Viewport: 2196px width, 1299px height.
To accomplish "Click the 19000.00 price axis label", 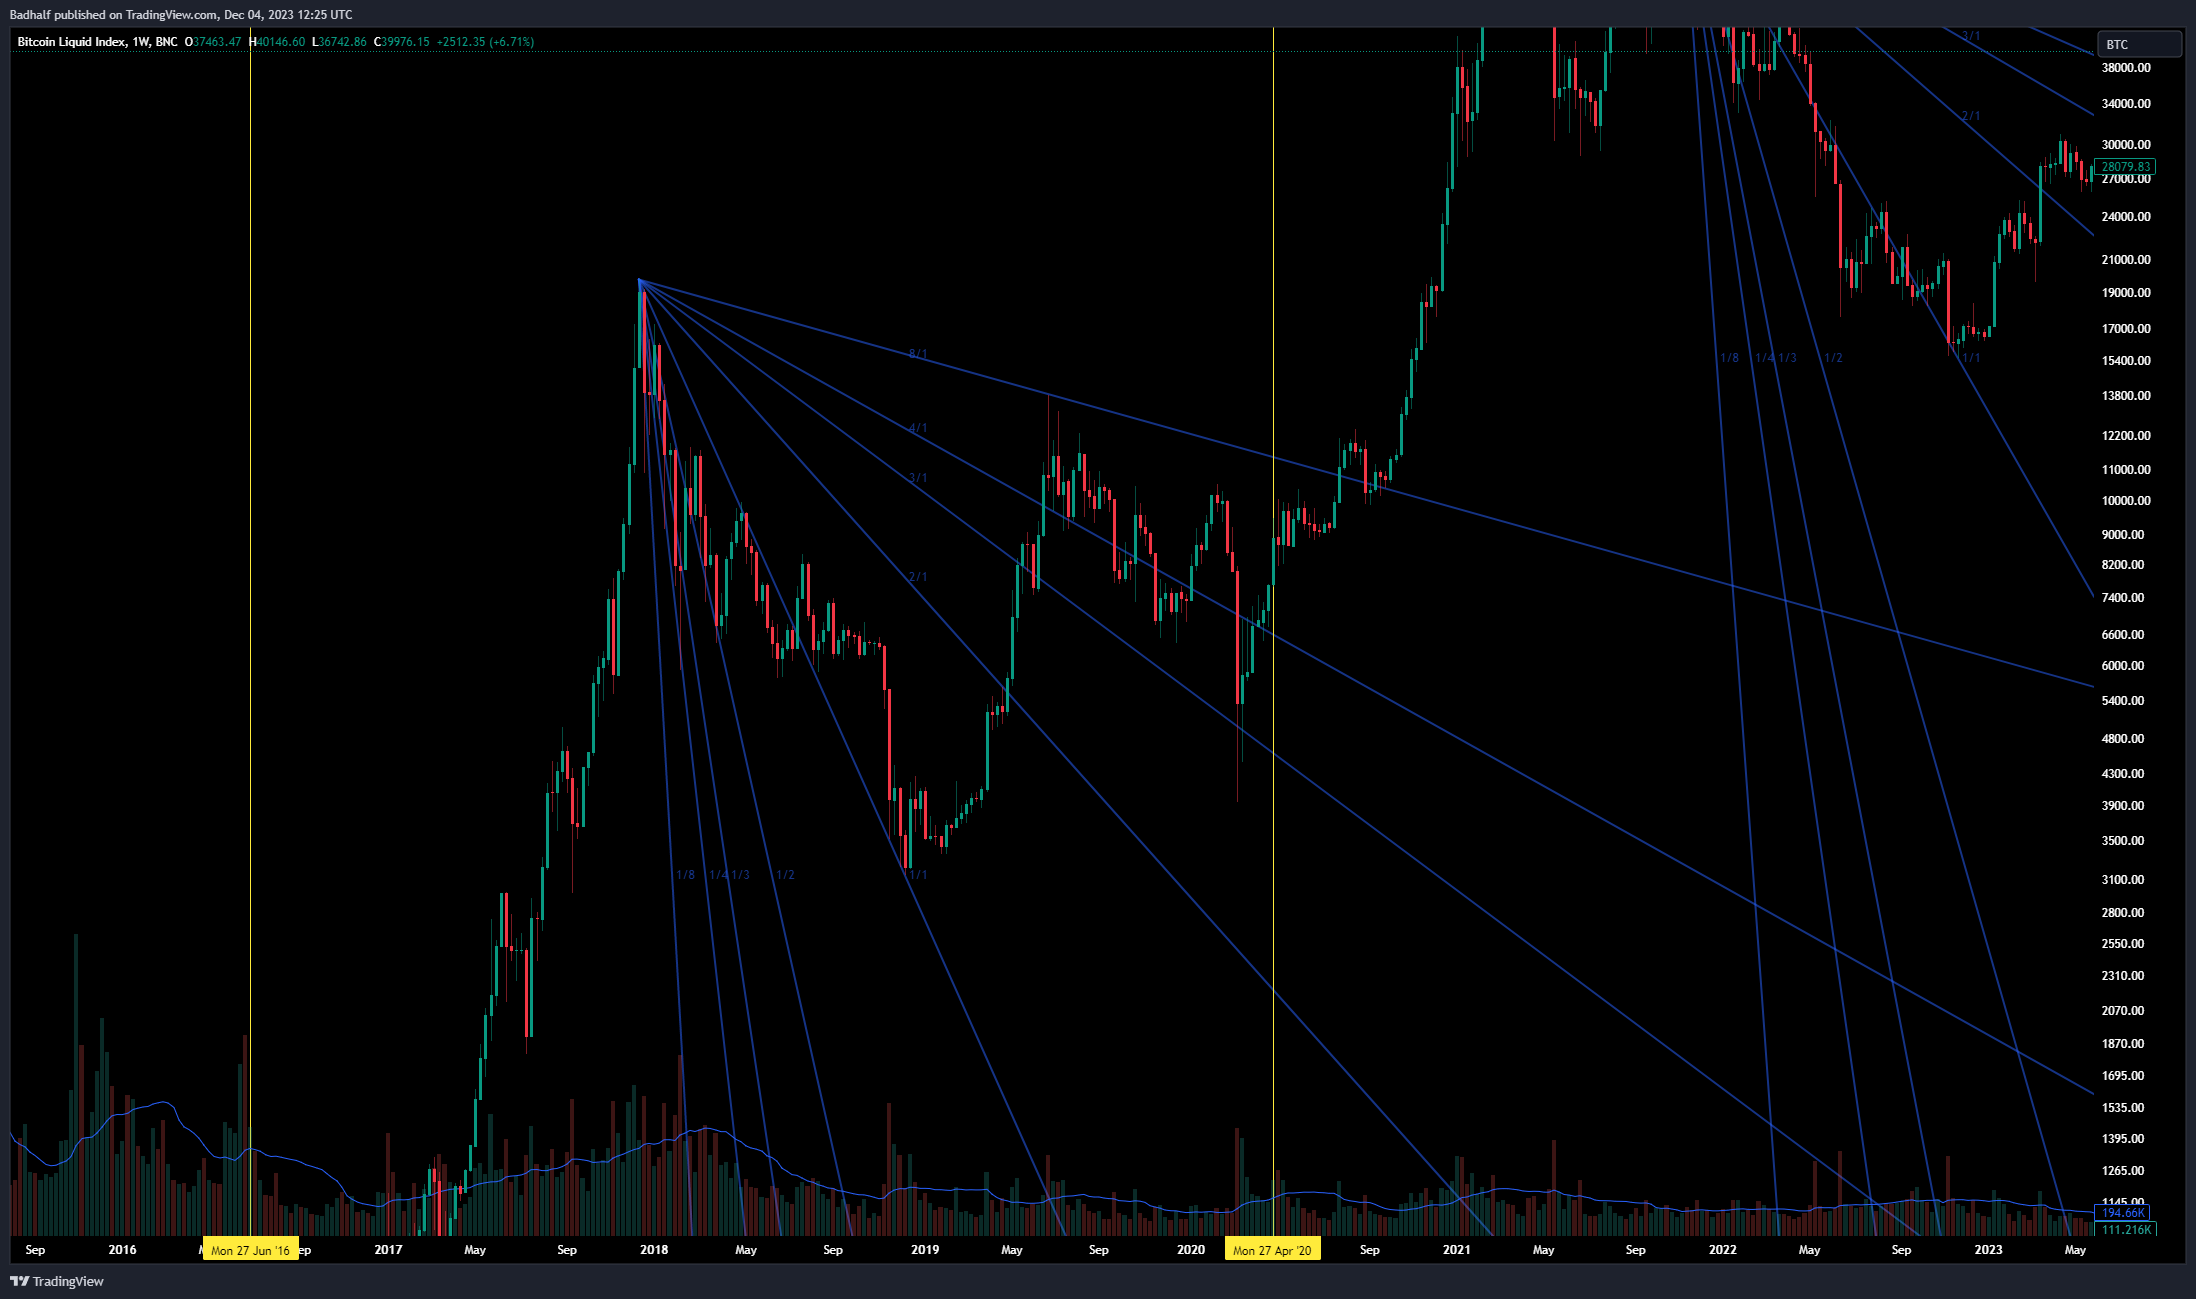I will click(x=2126, y=293).
